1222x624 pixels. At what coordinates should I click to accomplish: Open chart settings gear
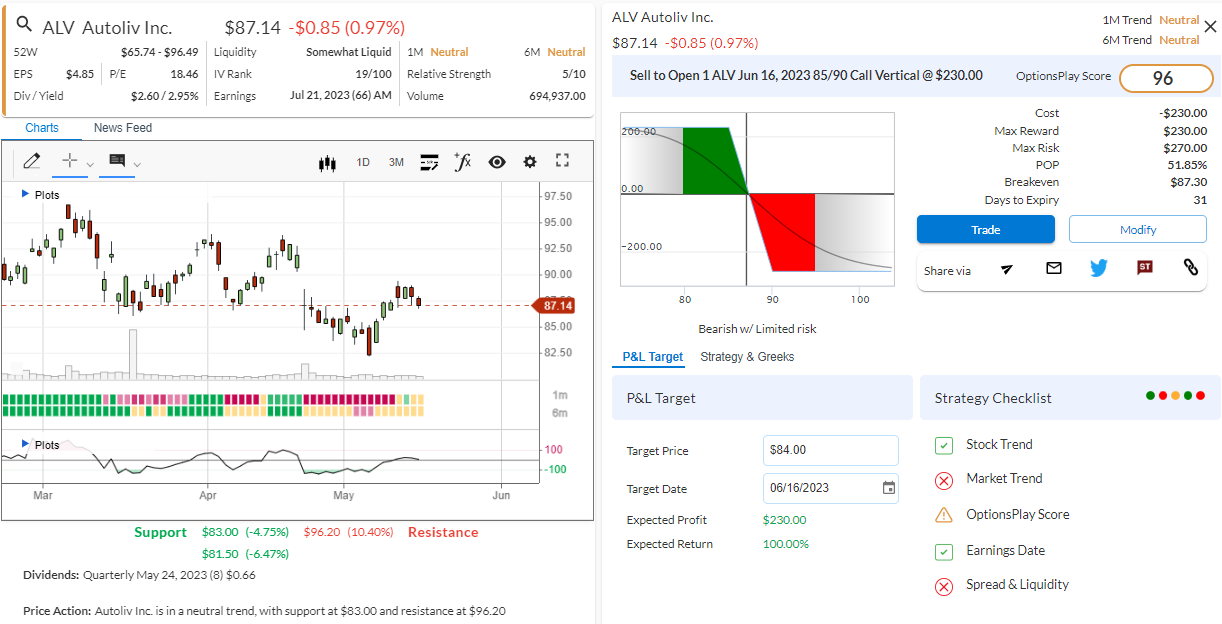click(530, 162)
